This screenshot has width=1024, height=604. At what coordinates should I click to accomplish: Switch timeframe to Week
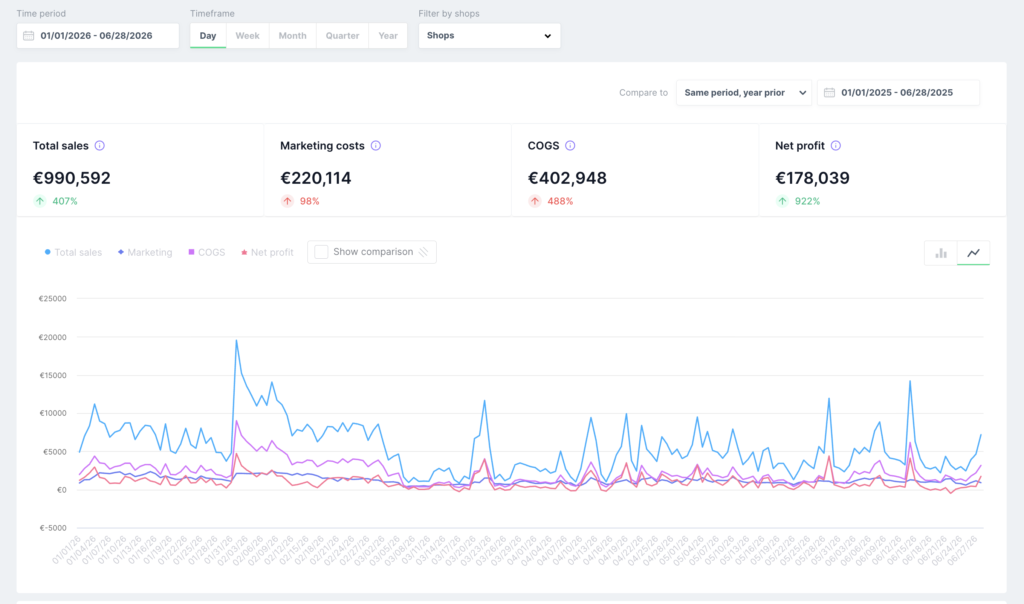(x=248, y=36)
